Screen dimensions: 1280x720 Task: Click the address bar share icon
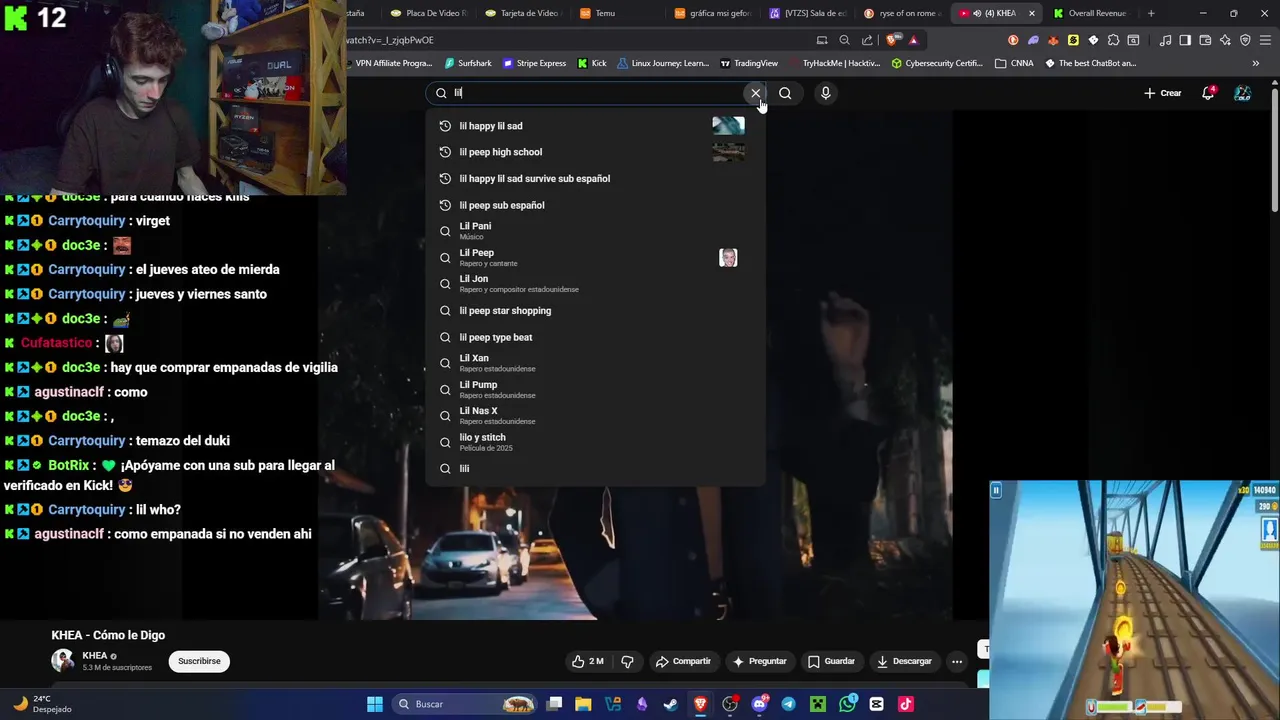[867, 40]
